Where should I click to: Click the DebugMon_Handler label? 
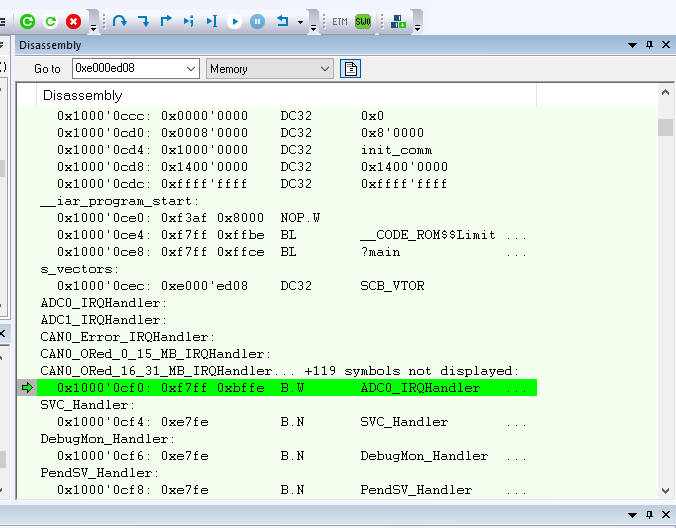pos(107,439)
